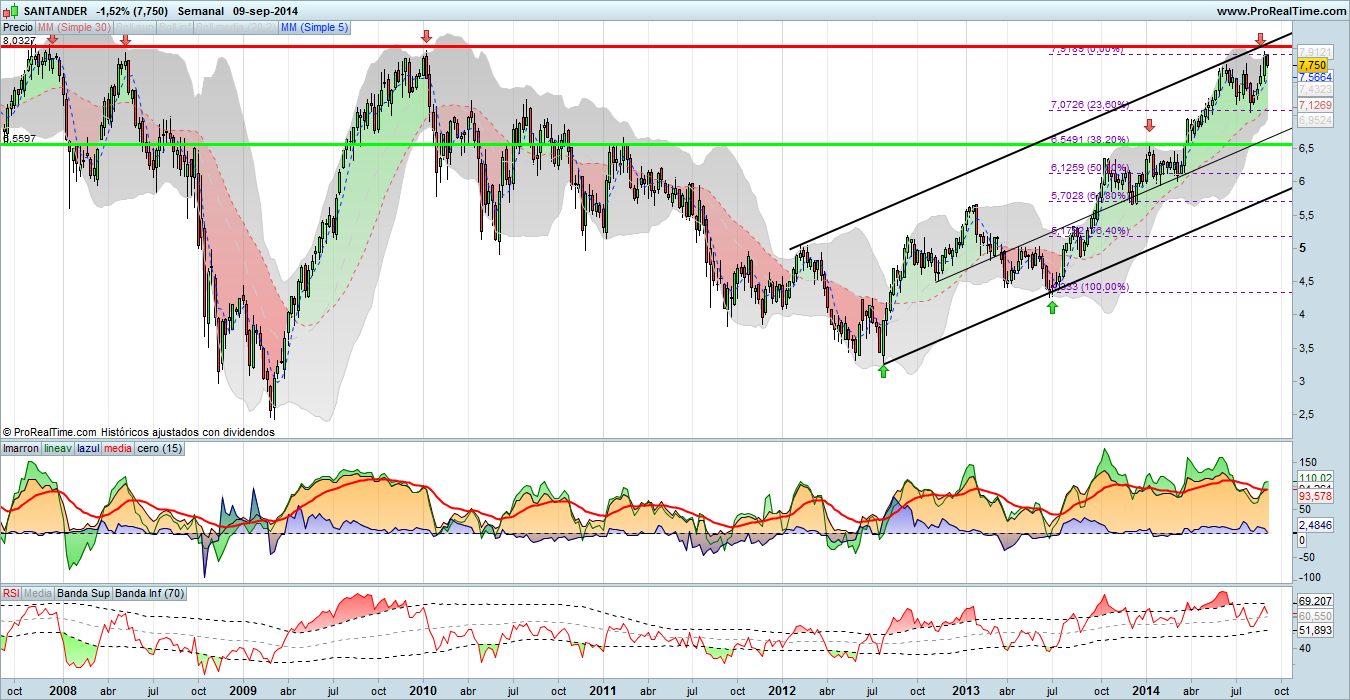Click the yellow 7,750 current price tag
1350x700 pixels.
click(1312, 64)
